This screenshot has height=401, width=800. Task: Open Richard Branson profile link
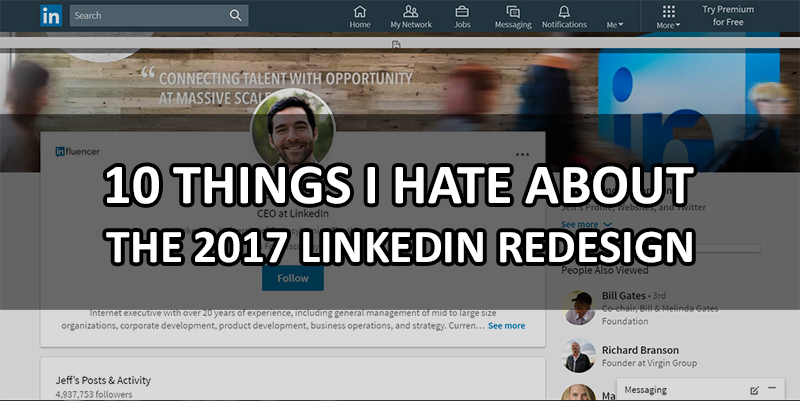click(x=640, y=350)
